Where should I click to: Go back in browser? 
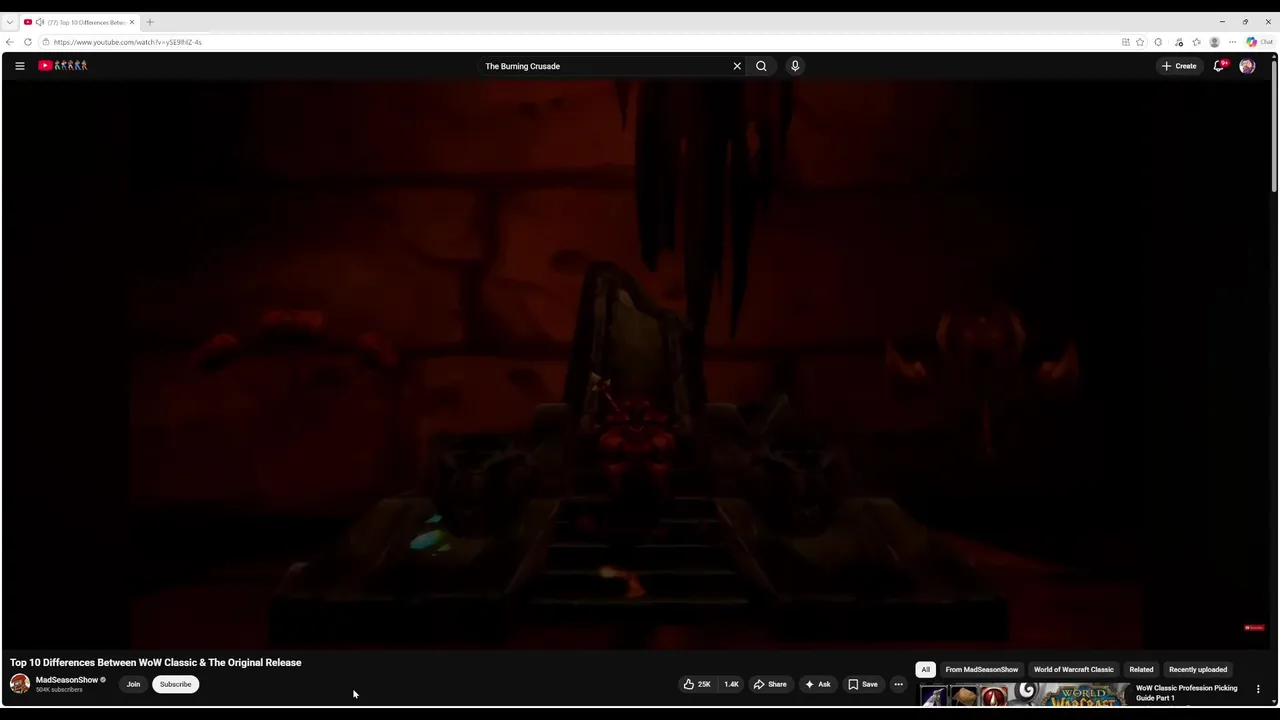(x=9, y=42)
